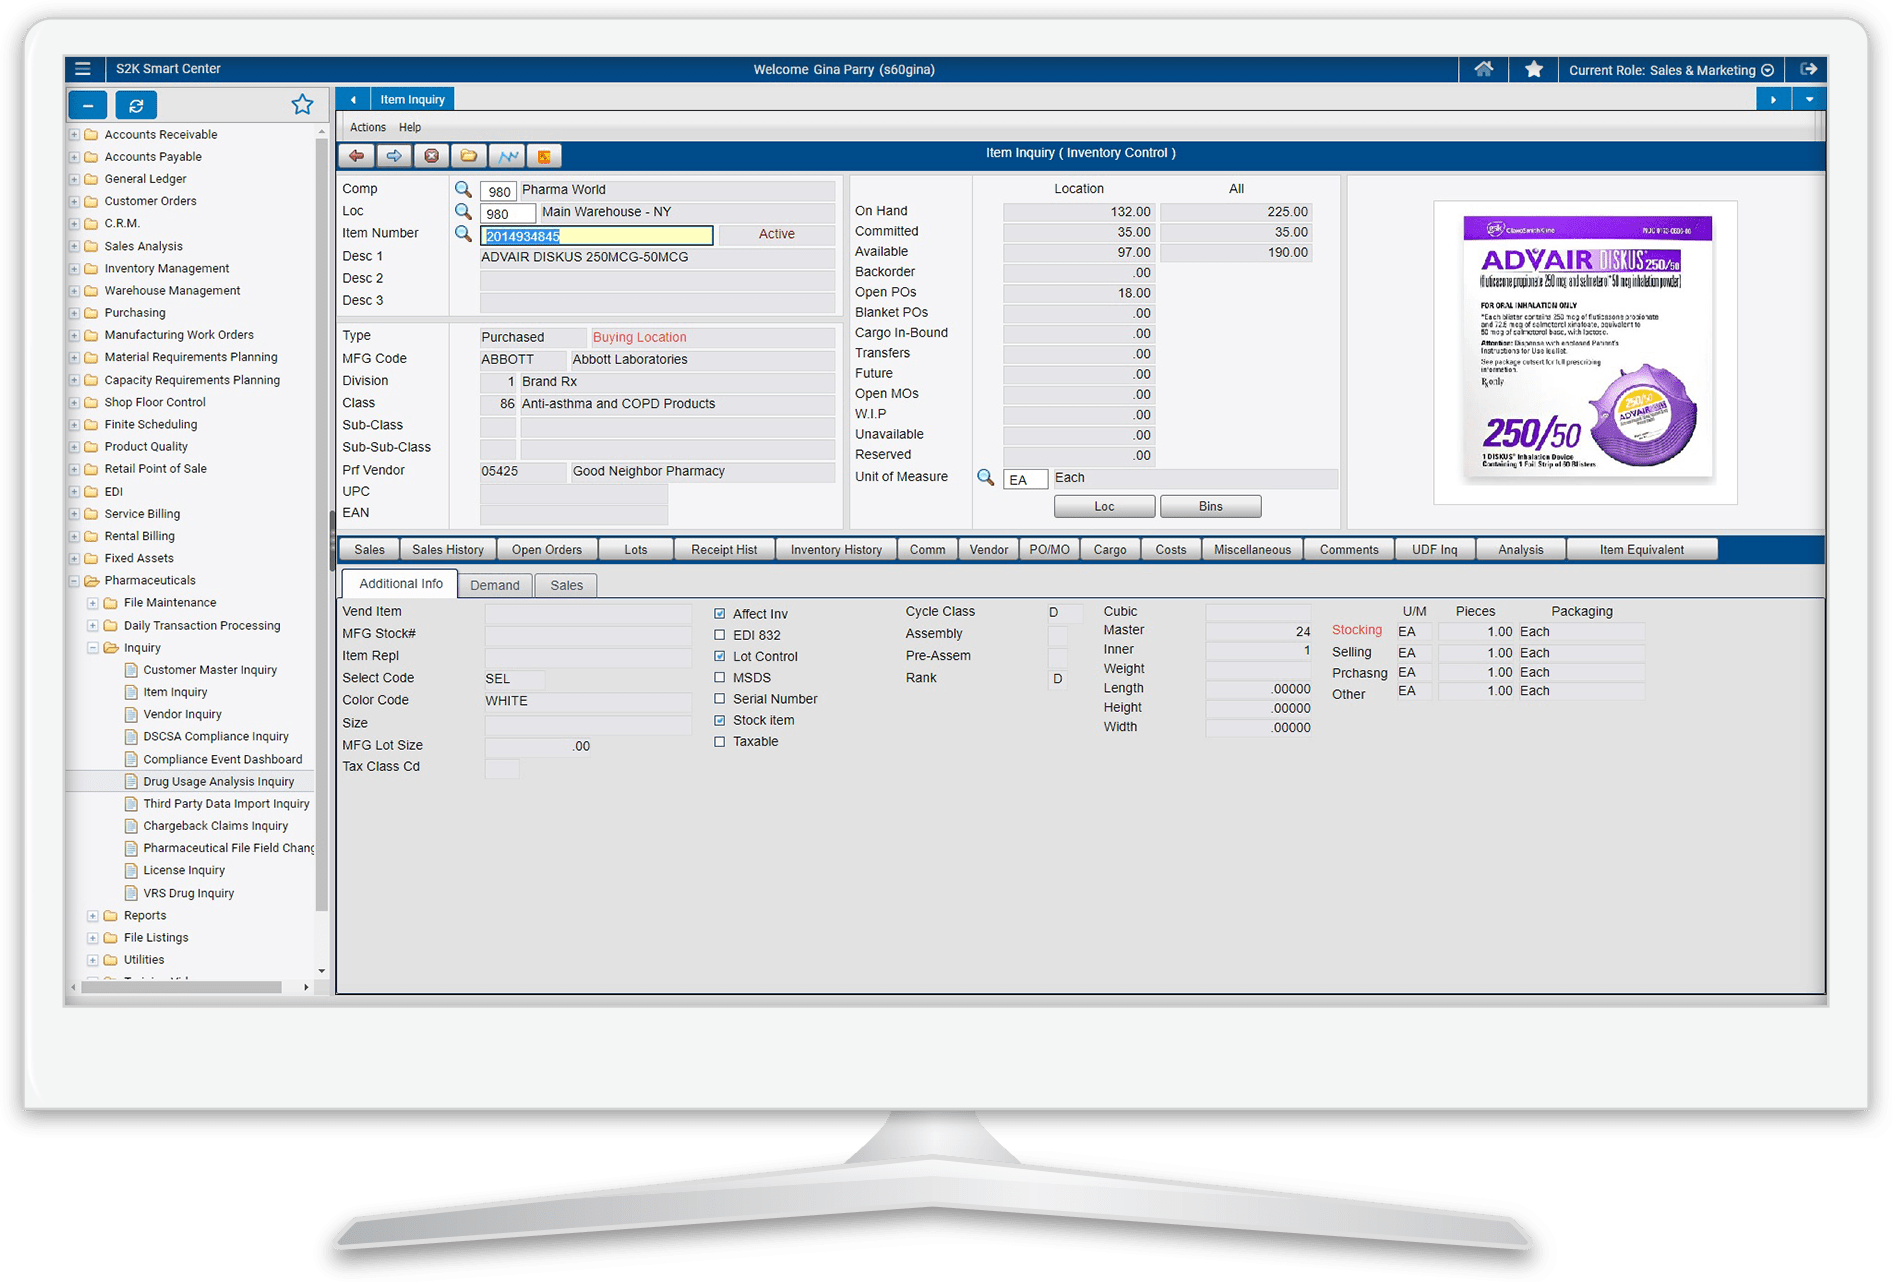Toggle the EDI 832 checkbox
1892x1282 pixels.
(720, 635)
